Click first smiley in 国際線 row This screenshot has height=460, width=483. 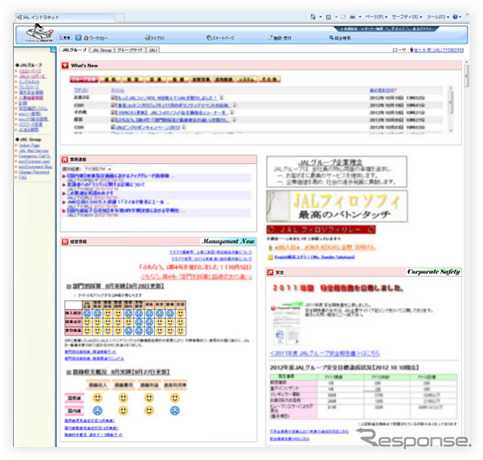(97, 398)
